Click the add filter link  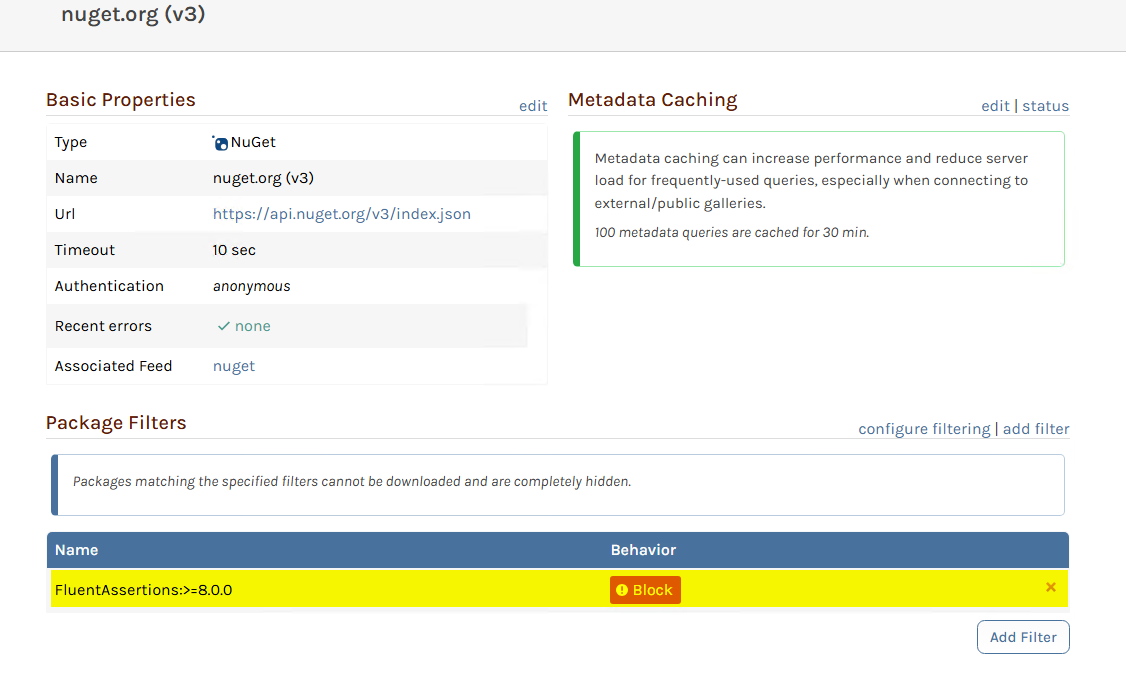click(1036, 429)
